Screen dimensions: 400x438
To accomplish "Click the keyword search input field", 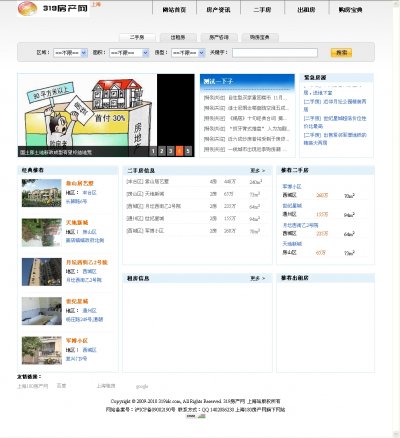I will coord(275,53).
